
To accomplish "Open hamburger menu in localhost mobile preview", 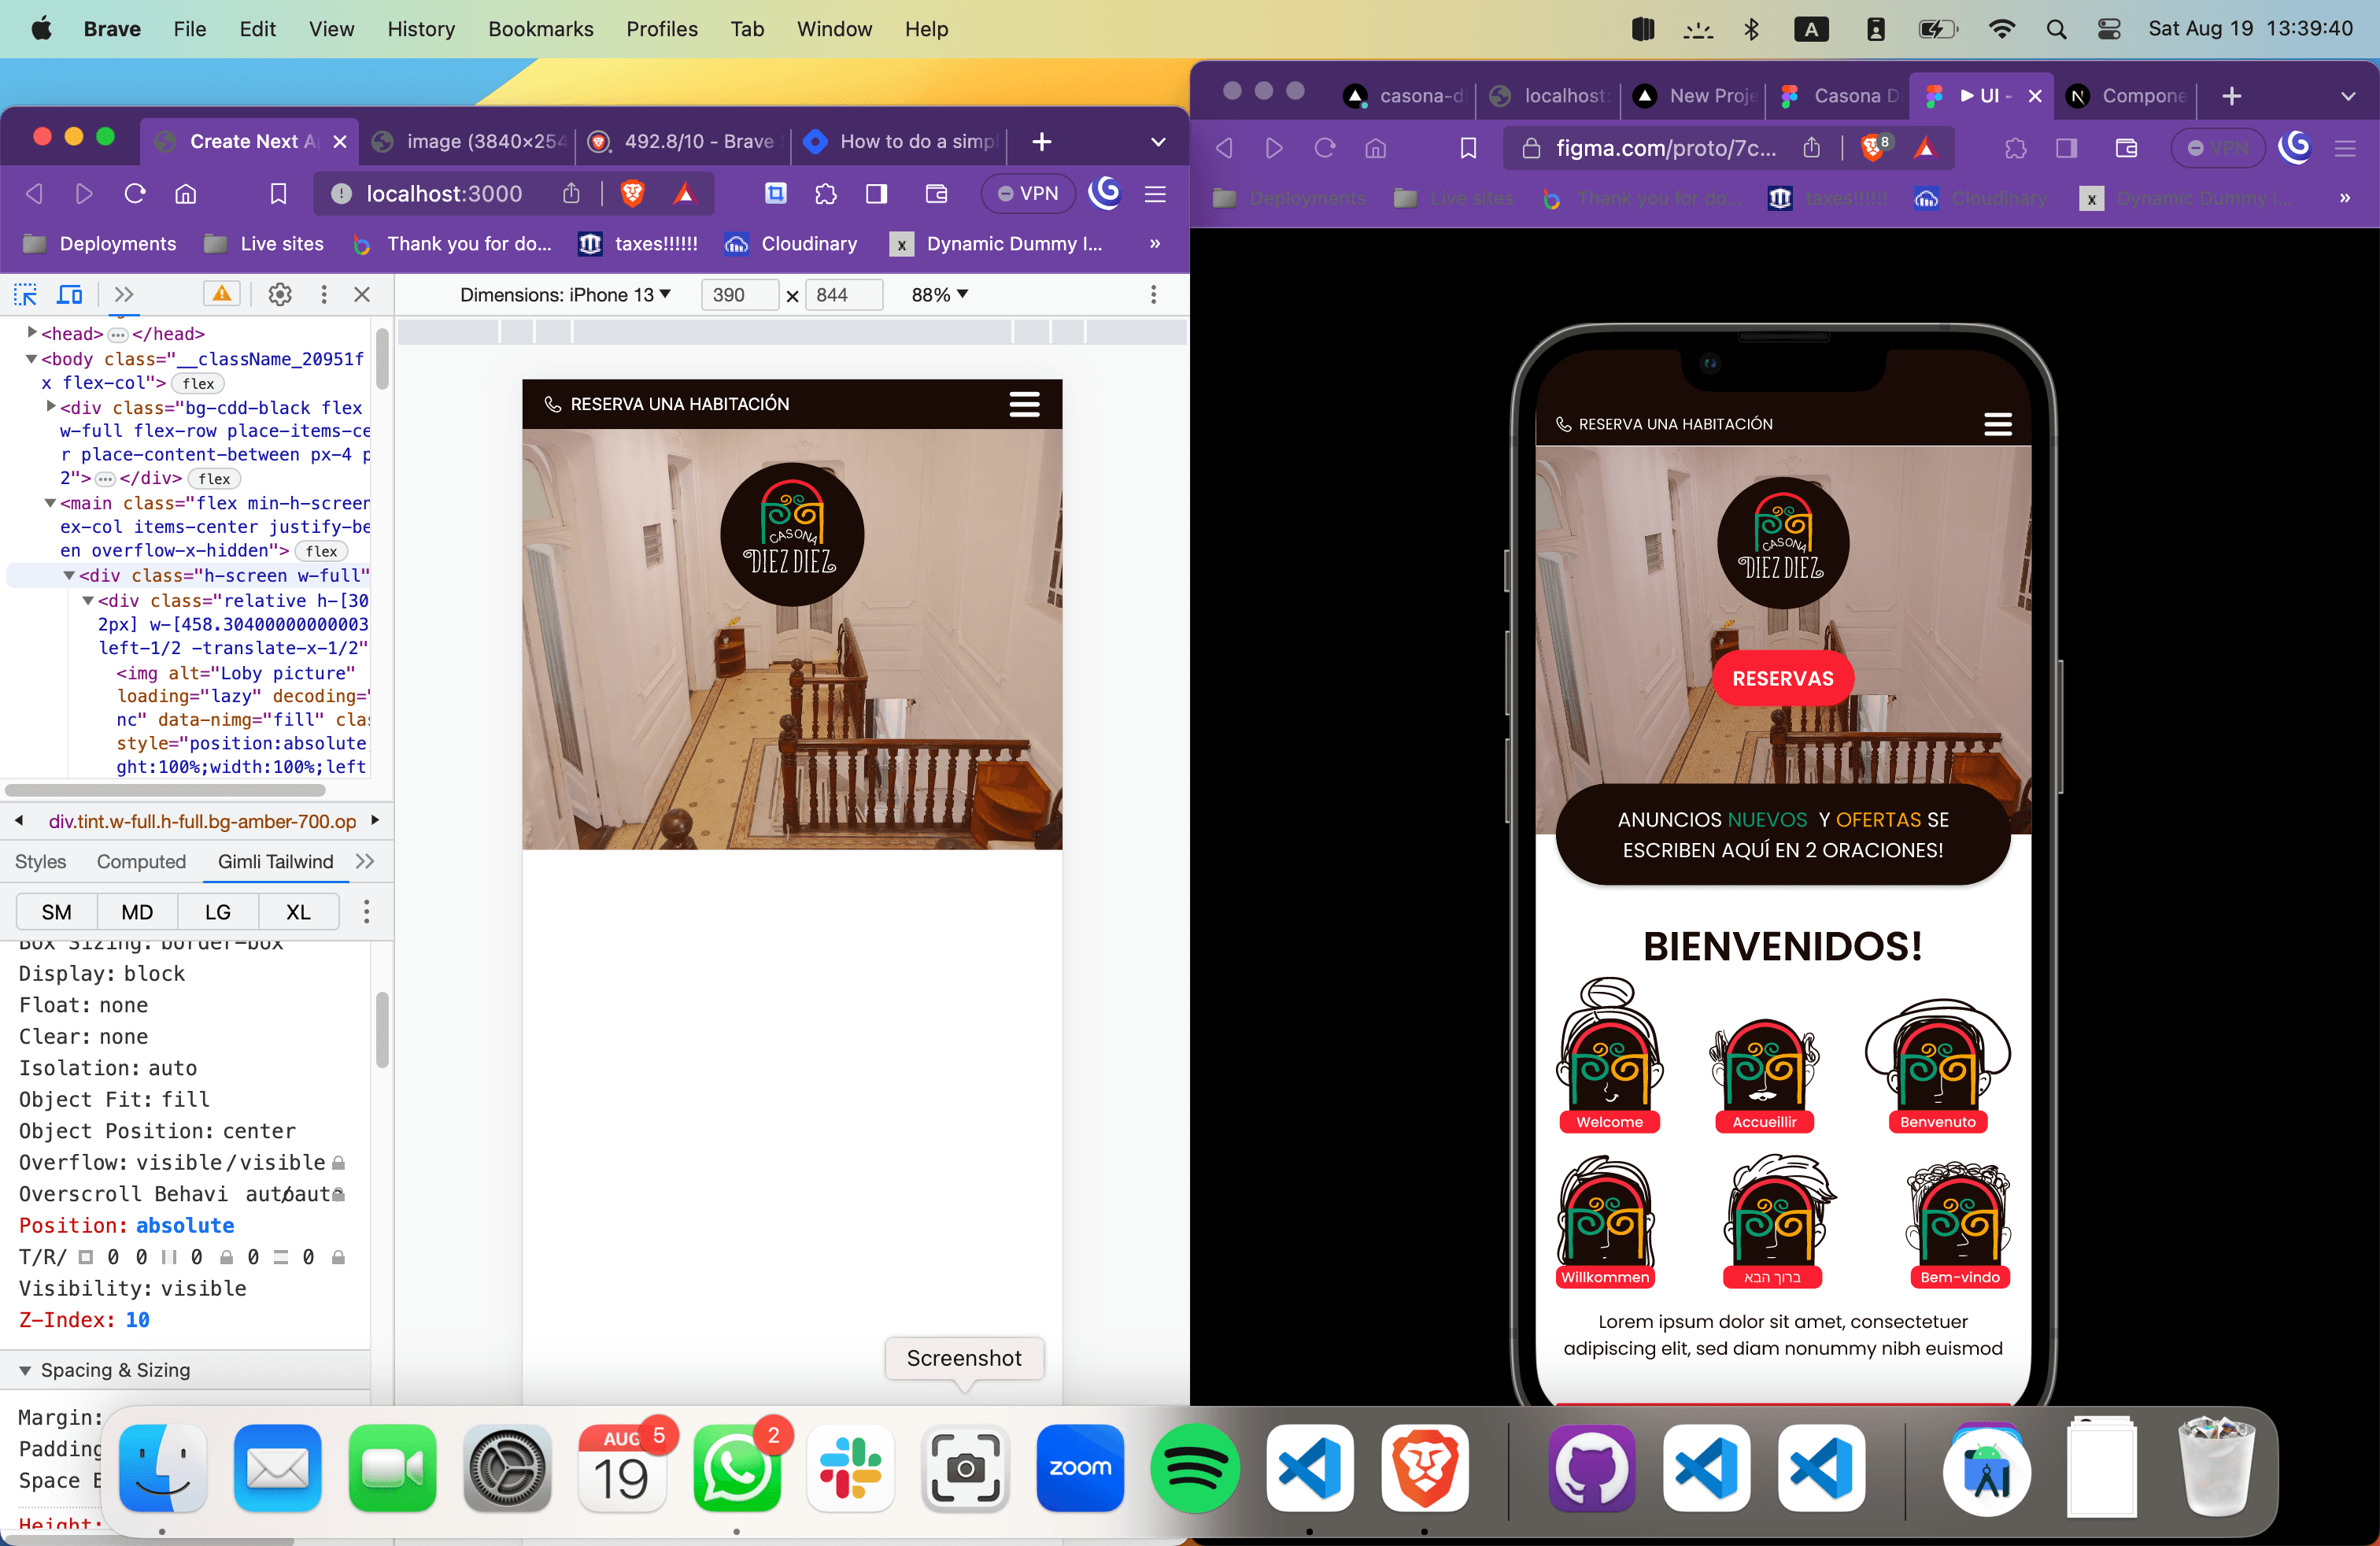I will point(1024,404).
